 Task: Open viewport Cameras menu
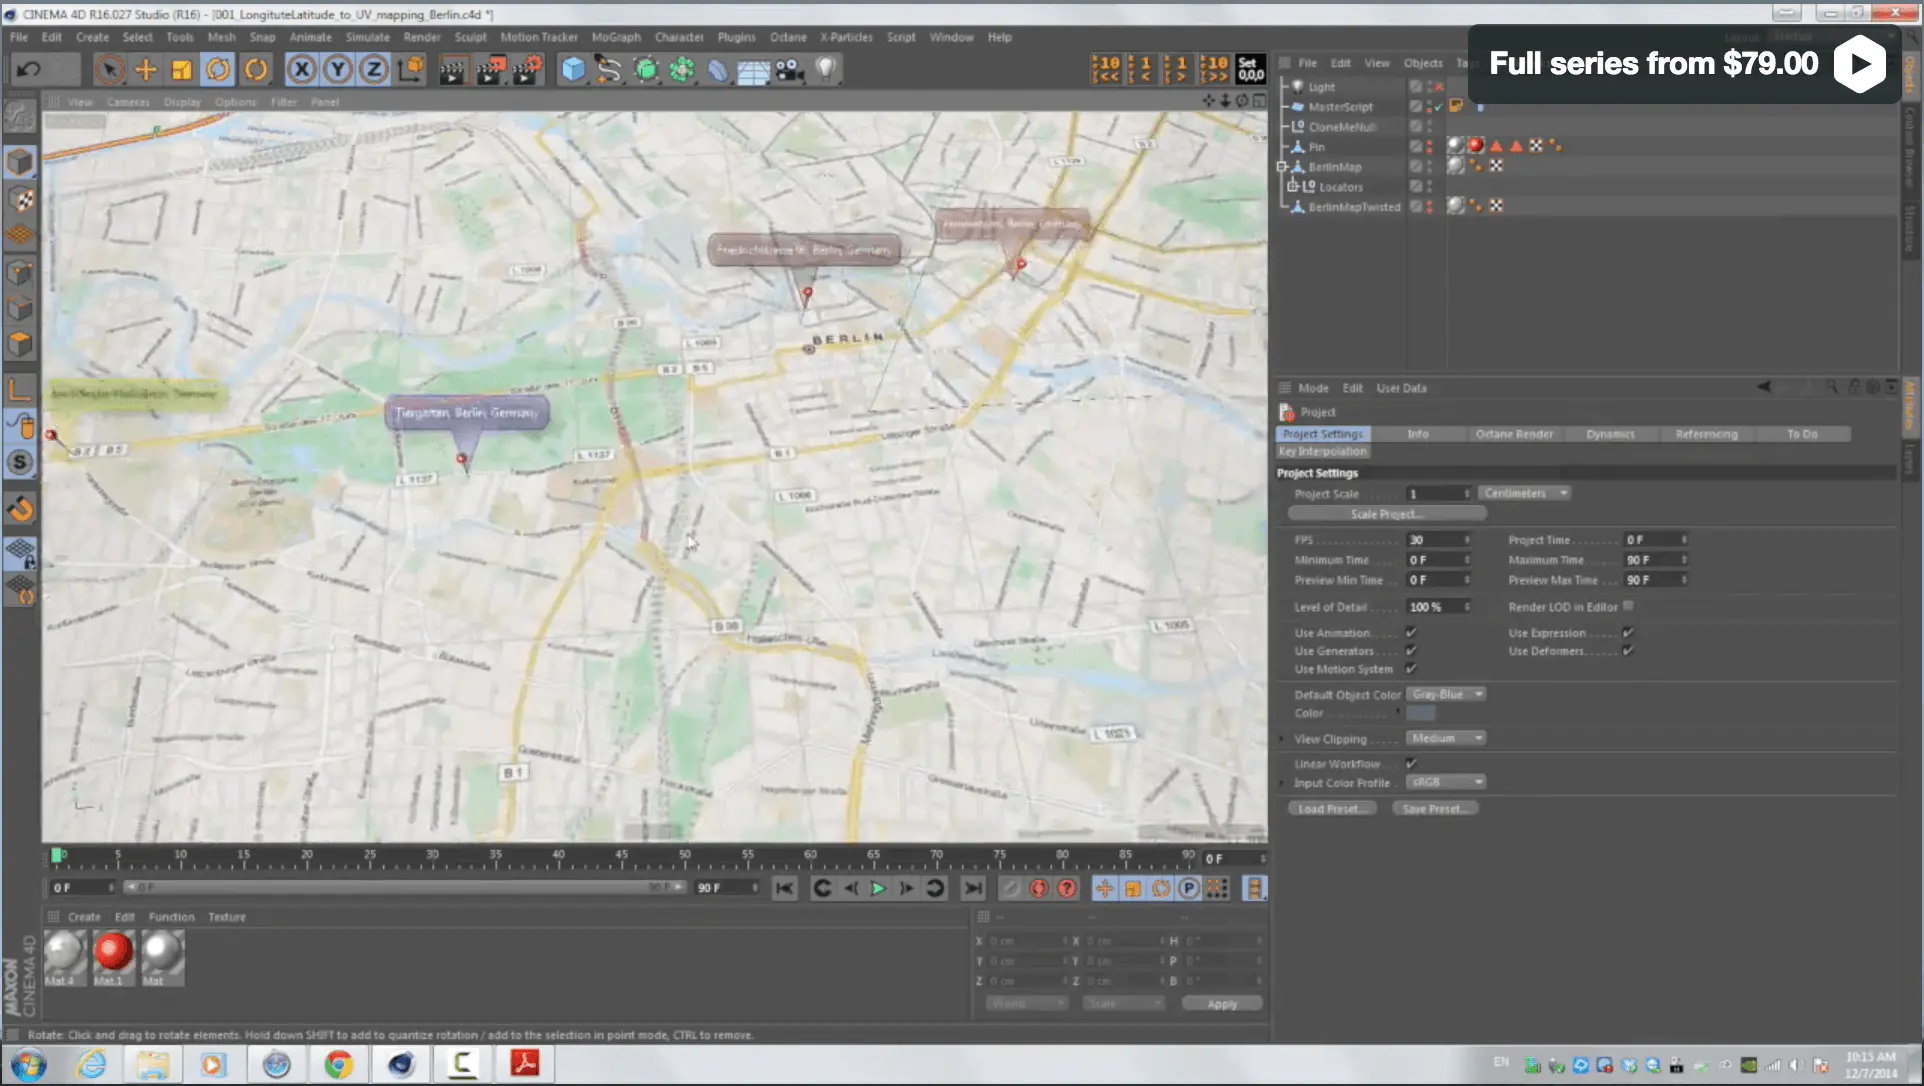click(128, 102)
